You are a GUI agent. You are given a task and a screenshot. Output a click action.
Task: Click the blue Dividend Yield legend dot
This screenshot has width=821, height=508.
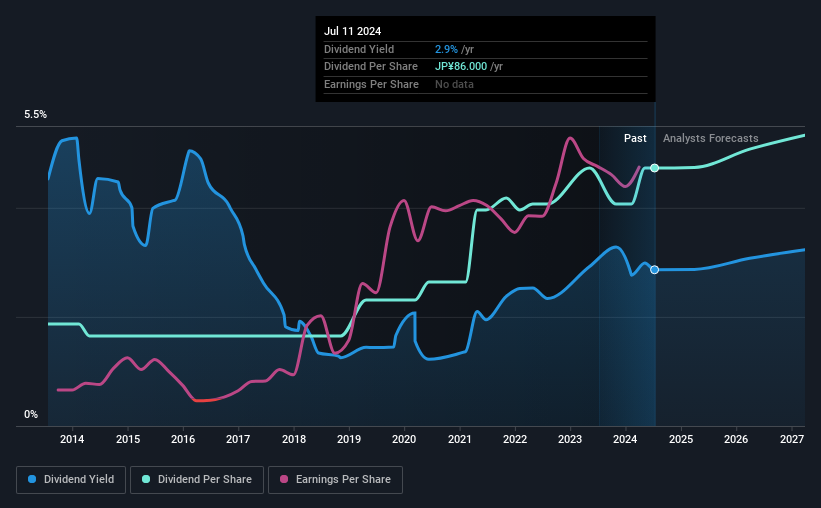coord(32,479)
